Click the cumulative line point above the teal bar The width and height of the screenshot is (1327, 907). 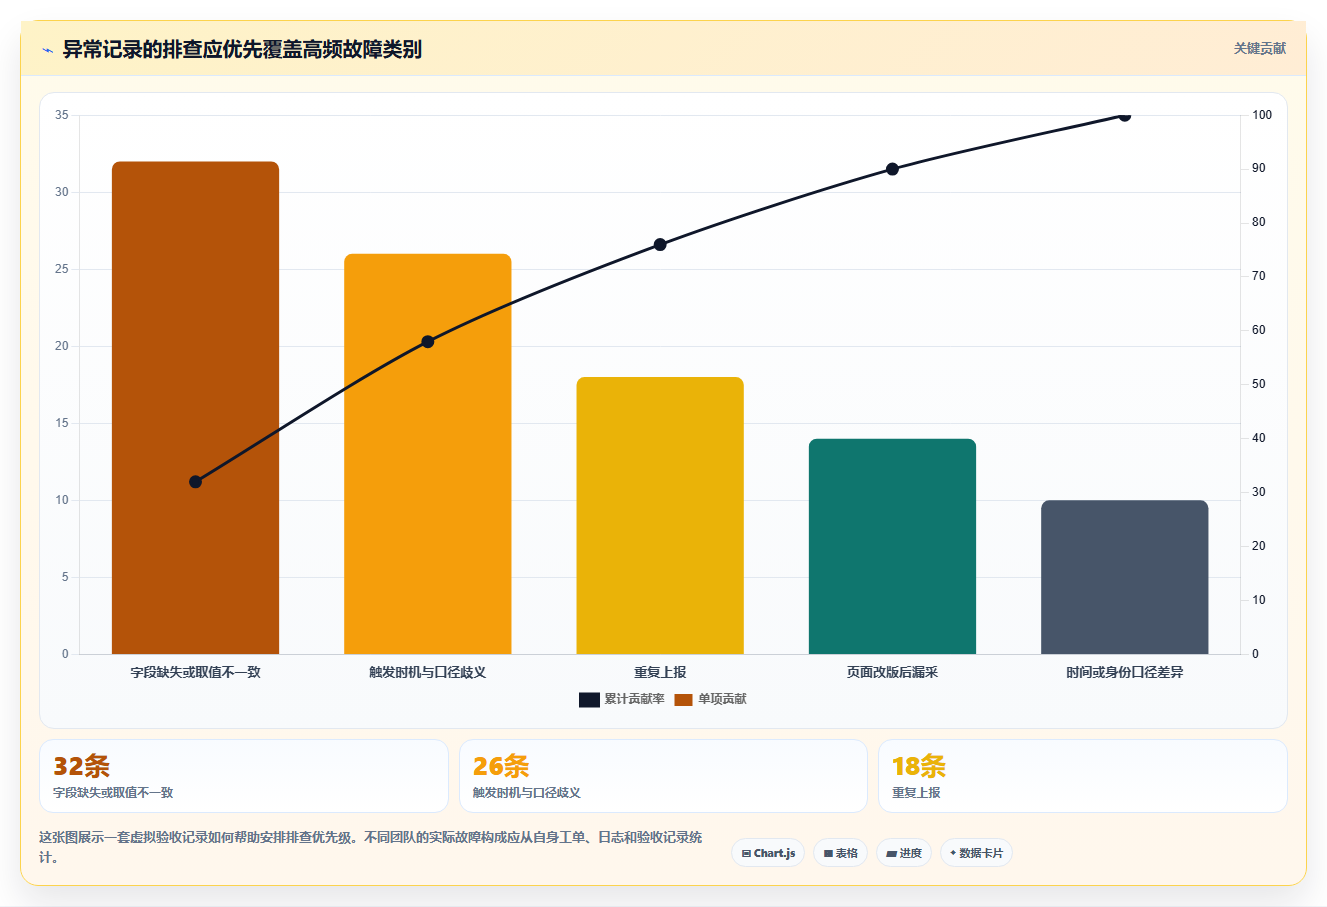point(892,169)
